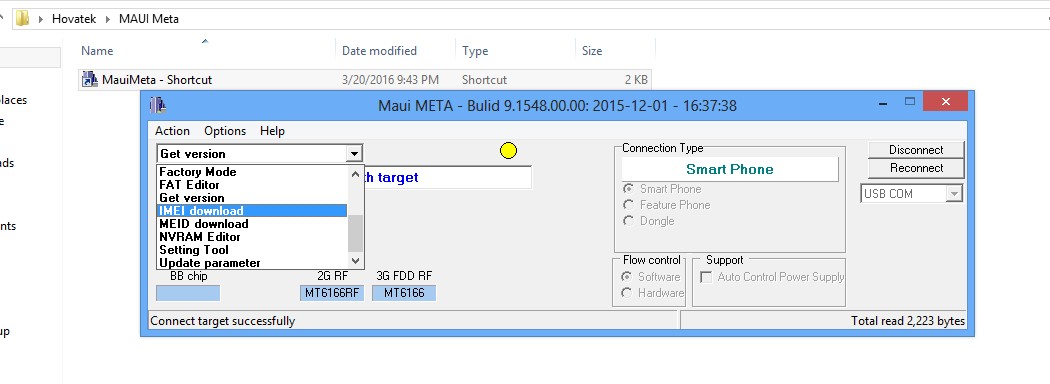
Task: Select Hardware flow control option
Action: [x=627, y=293]
